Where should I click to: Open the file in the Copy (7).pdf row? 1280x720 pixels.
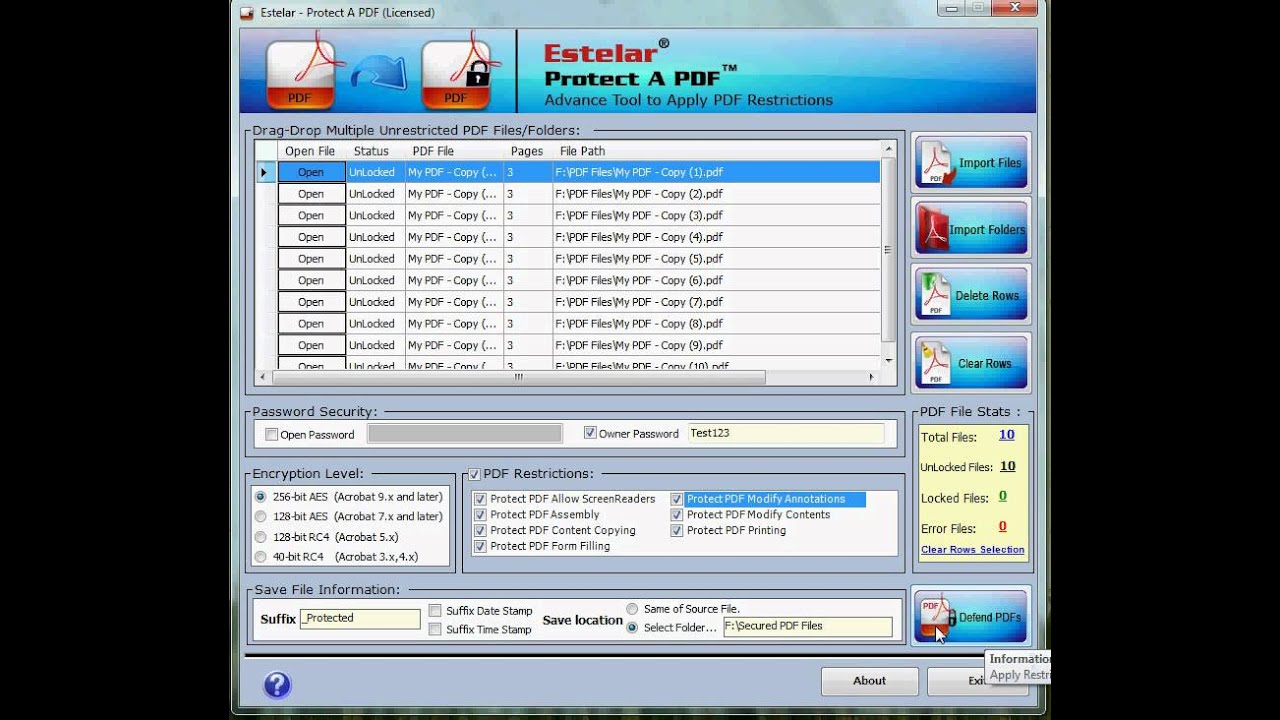(311, 302)
